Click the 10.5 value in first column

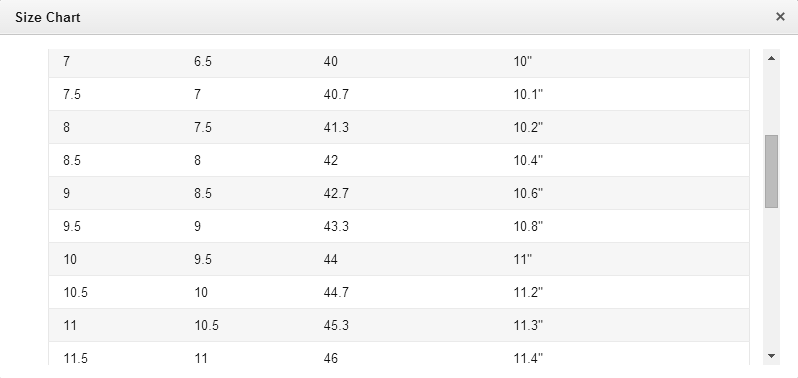click(x=75, y=293)
